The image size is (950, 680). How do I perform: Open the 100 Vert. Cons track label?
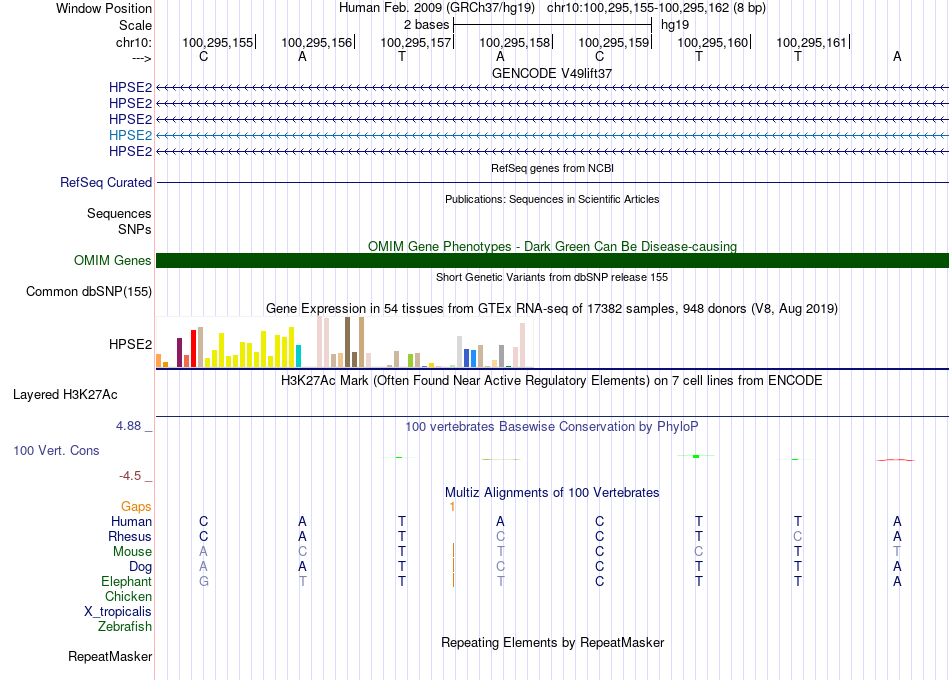click(x=56, y=450)
